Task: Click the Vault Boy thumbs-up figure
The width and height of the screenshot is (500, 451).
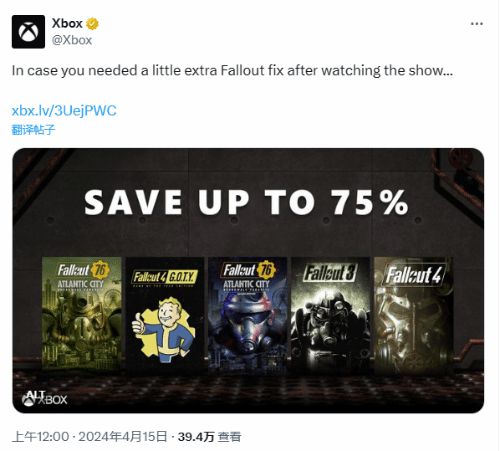Action: click(164, 330)
